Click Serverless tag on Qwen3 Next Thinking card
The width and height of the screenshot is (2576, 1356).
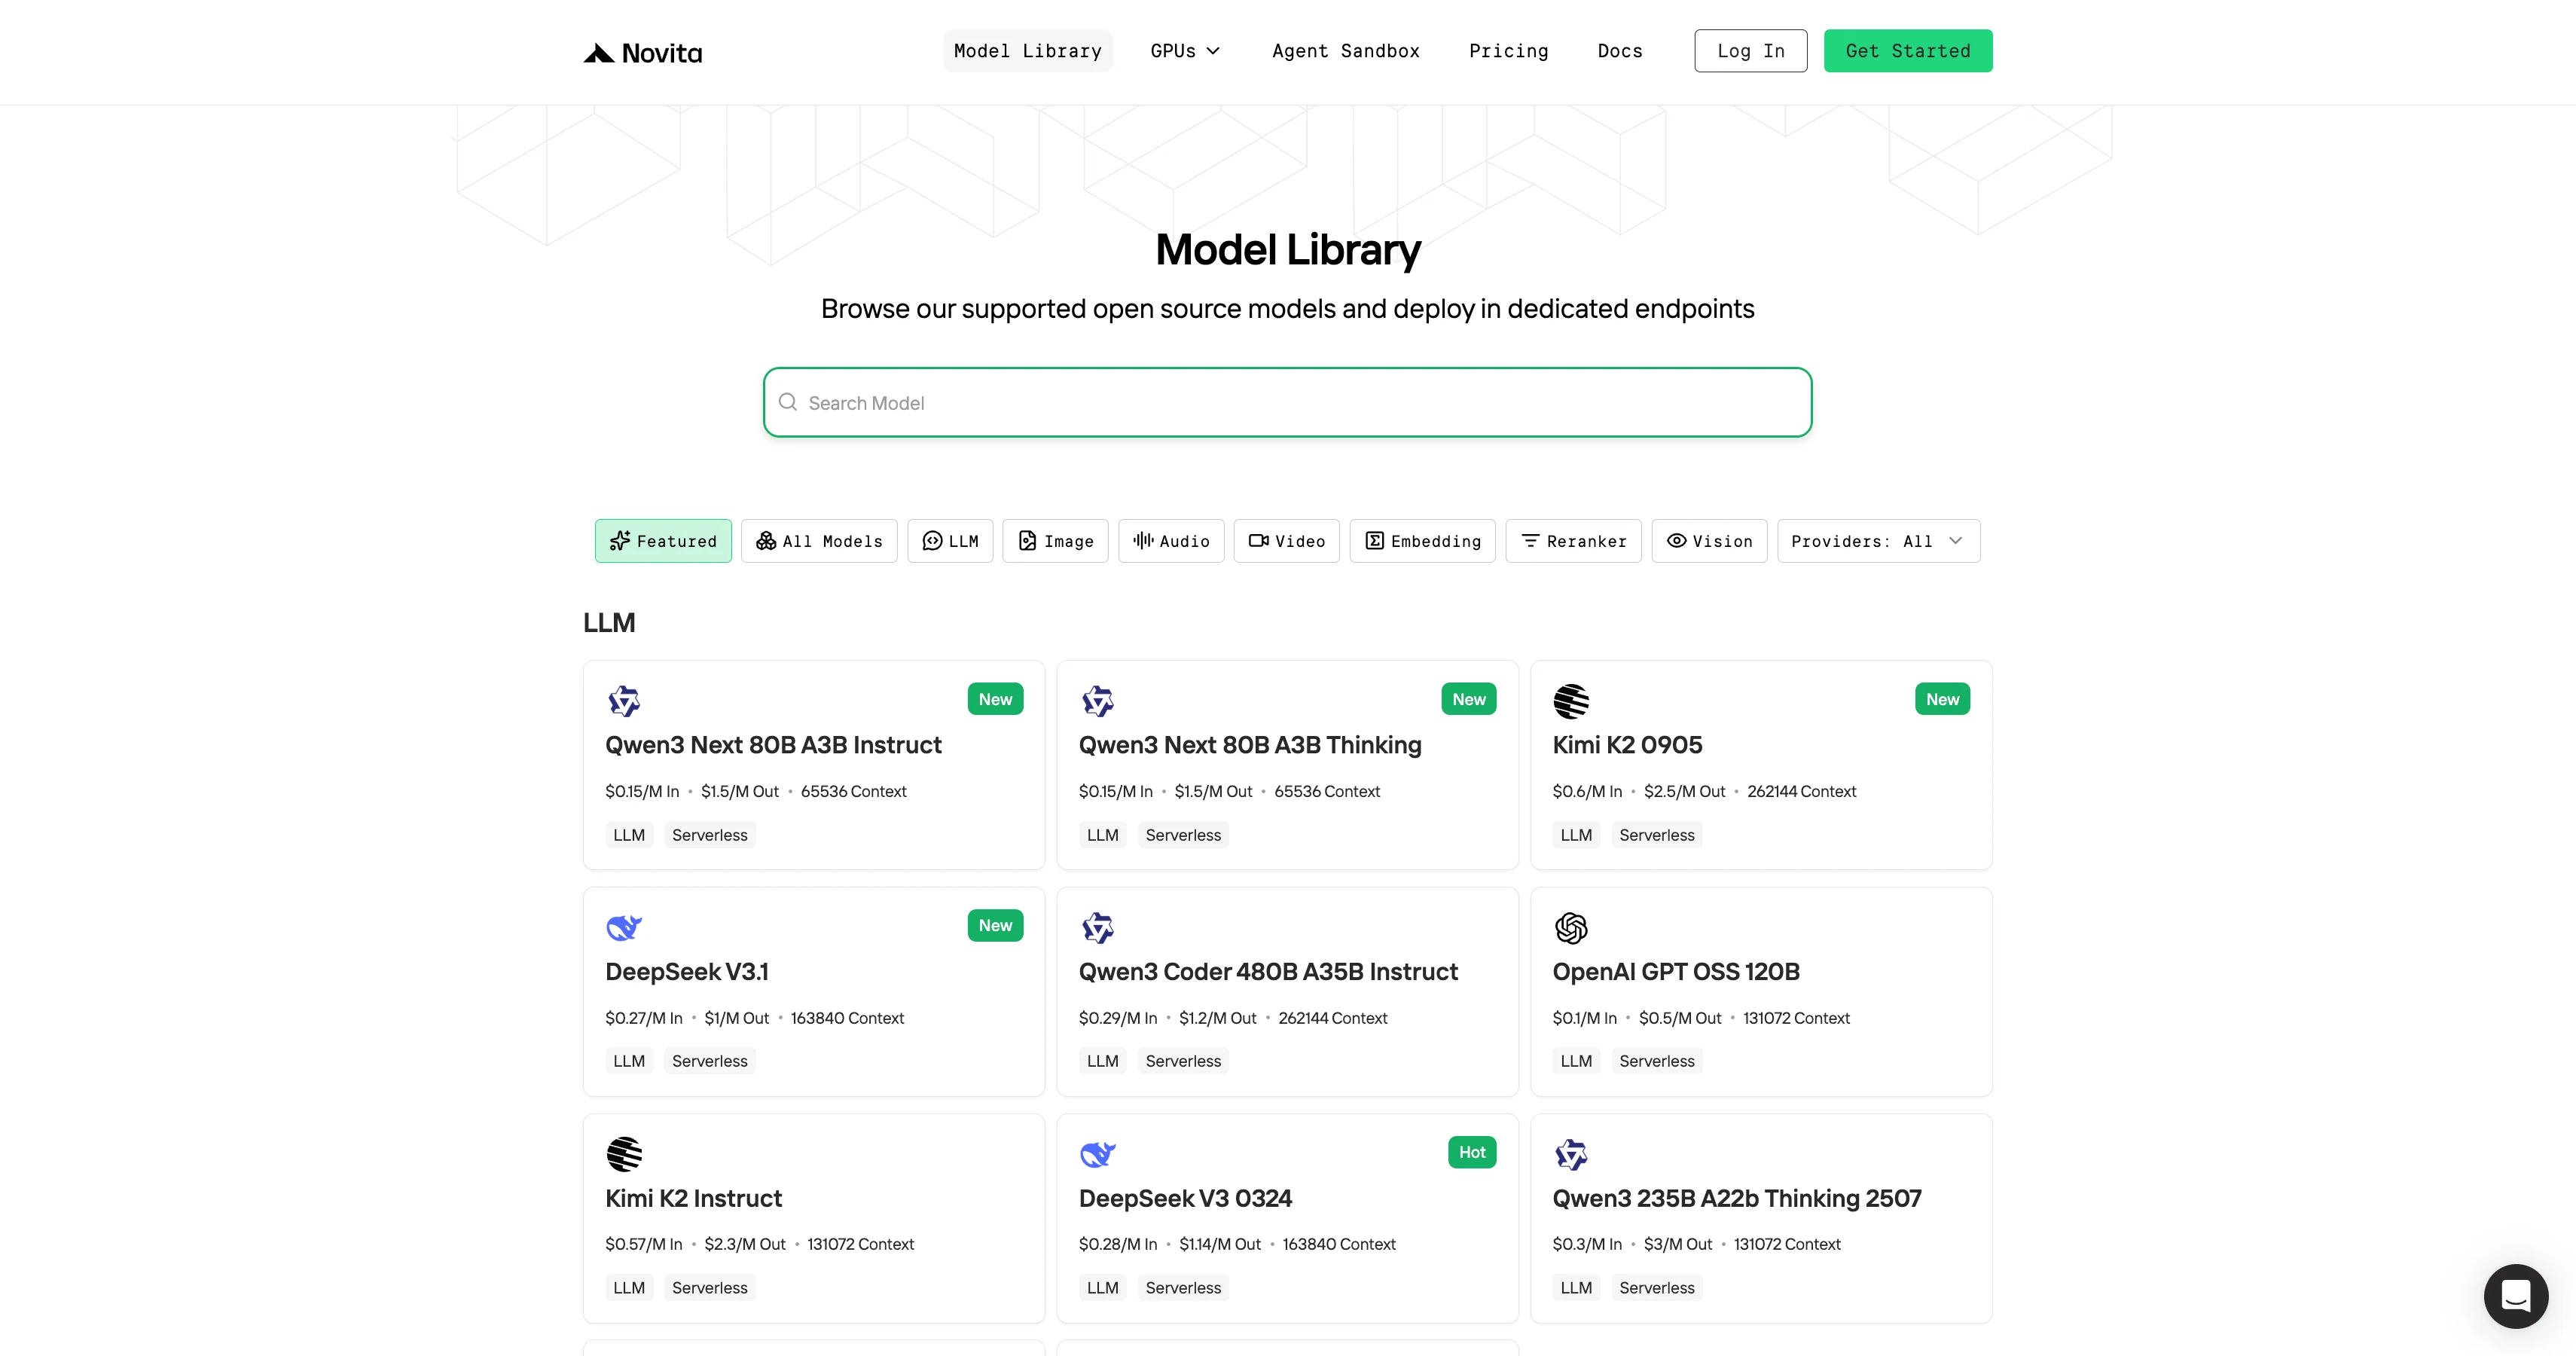(1183, 835)
